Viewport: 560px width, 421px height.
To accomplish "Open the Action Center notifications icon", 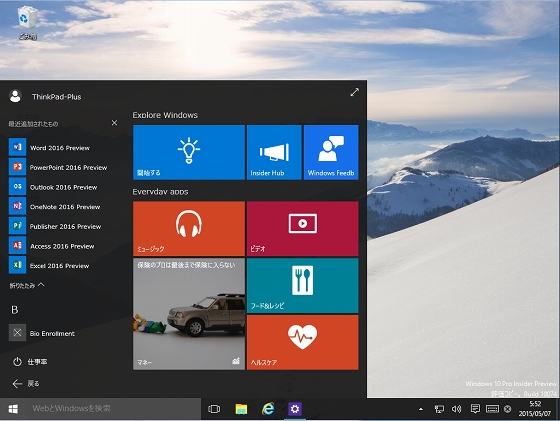I will tap(475, 409).
